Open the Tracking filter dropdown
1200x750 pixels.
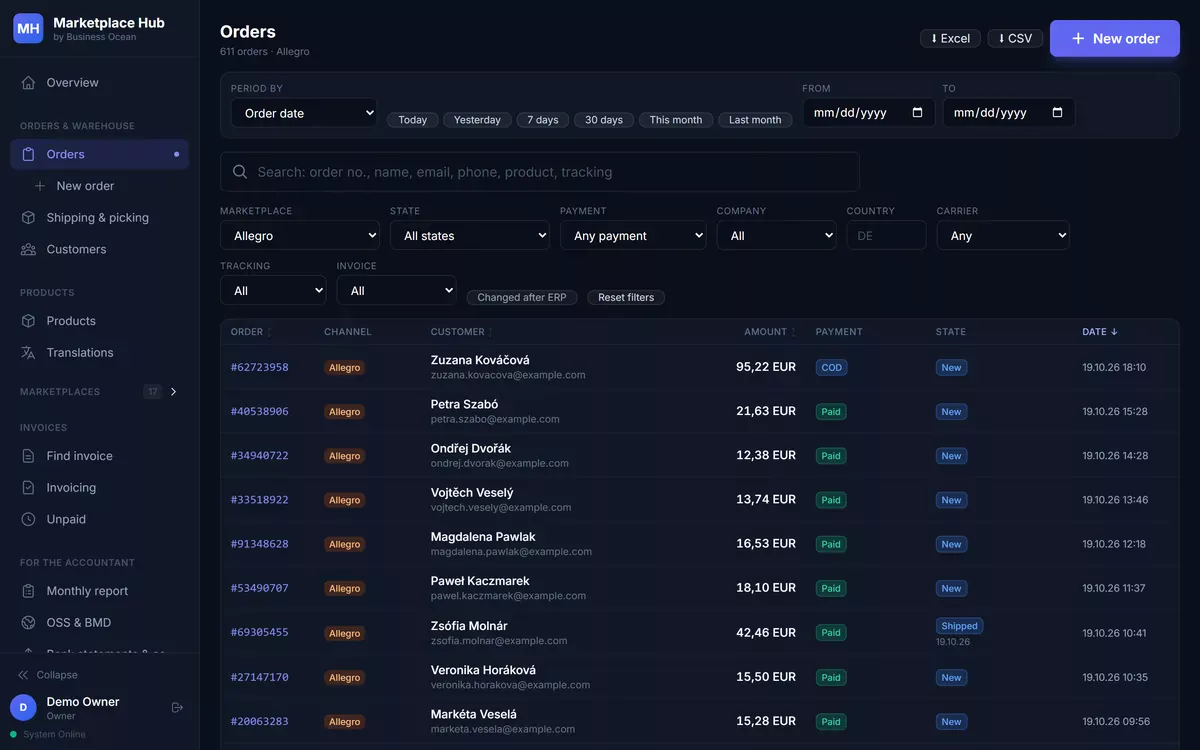(273, 291)
